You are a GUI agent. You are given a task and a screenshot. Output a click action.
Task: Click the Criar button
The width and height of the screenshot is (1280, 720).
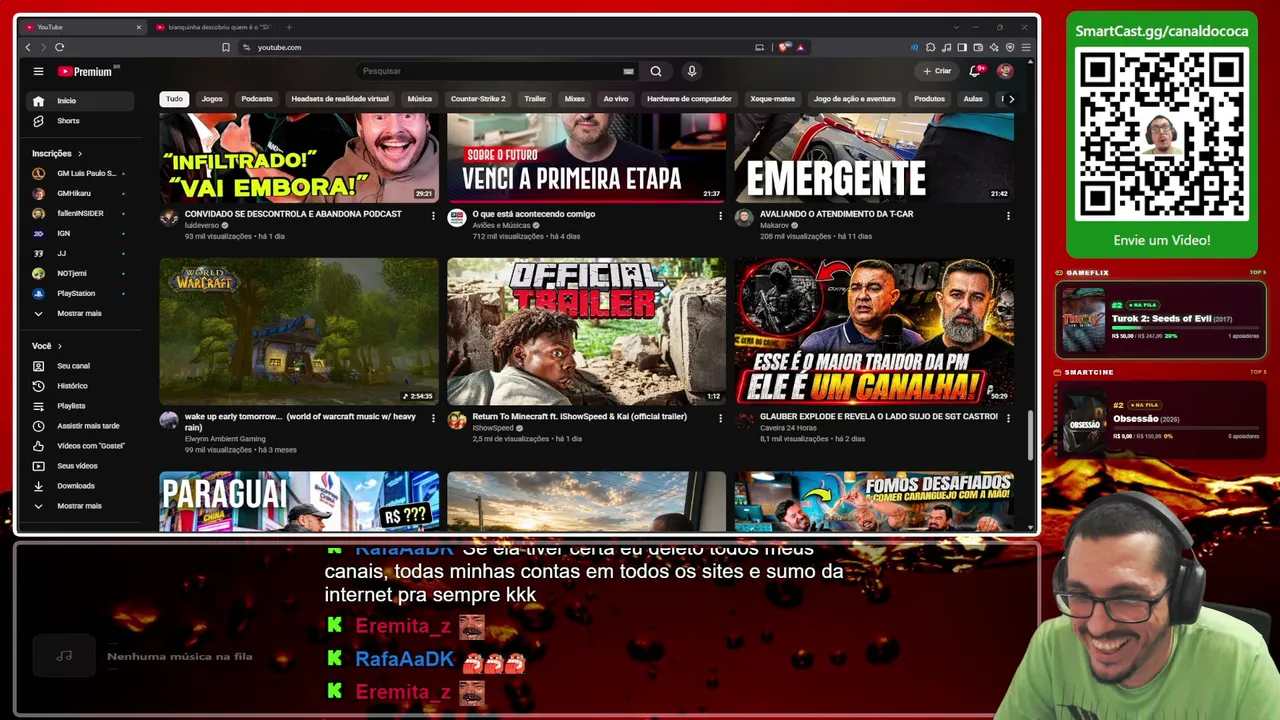pos(937,71)
